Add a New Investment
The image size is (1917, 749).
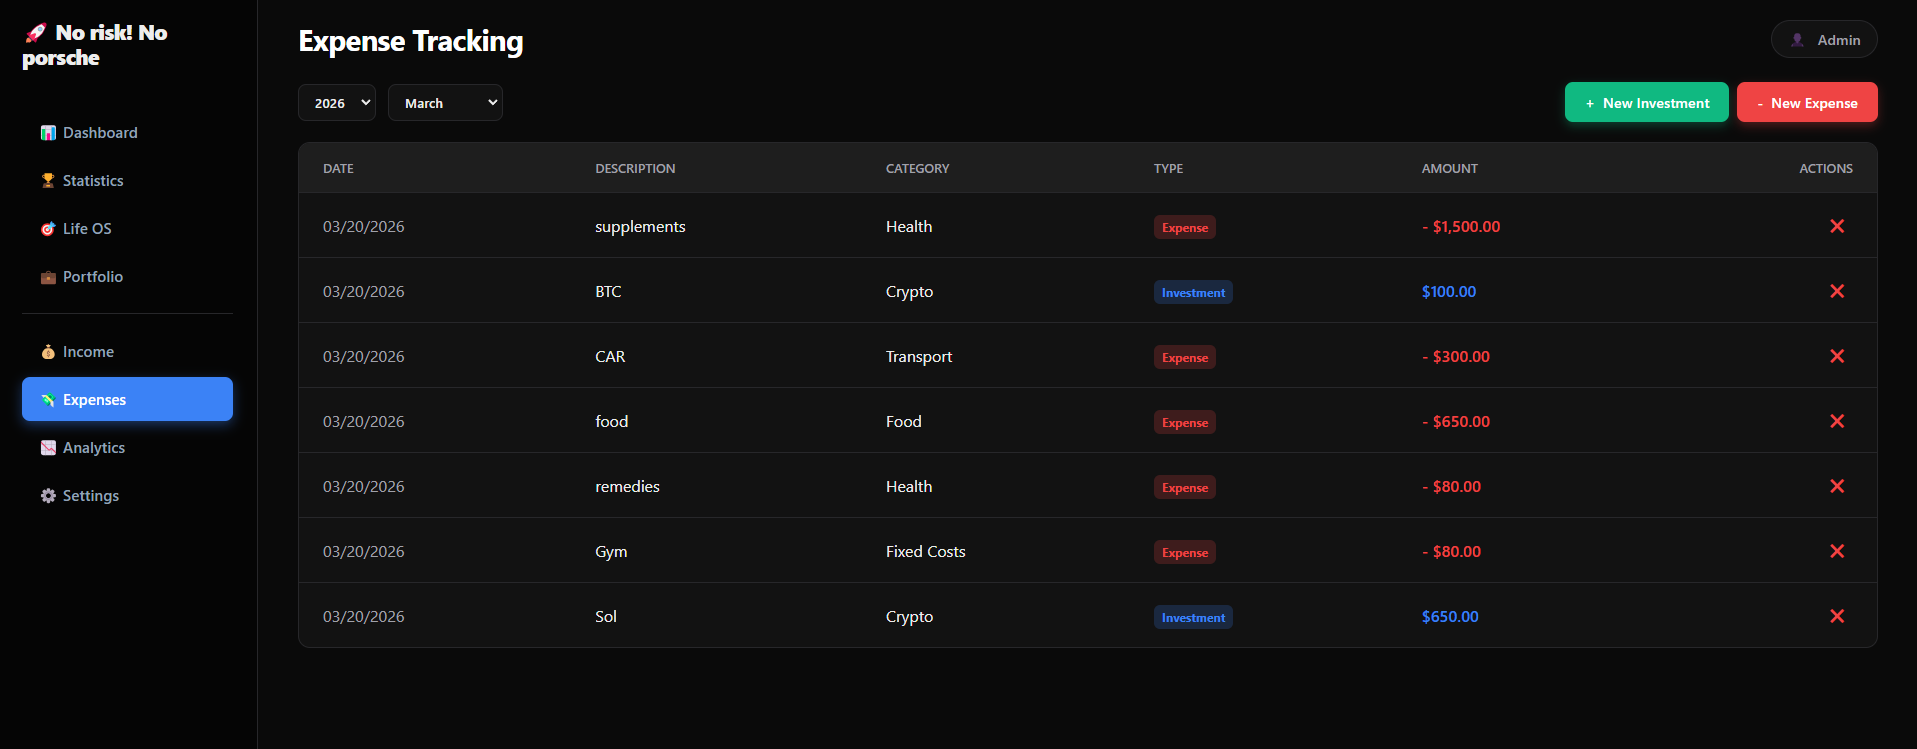point(1646,103)
